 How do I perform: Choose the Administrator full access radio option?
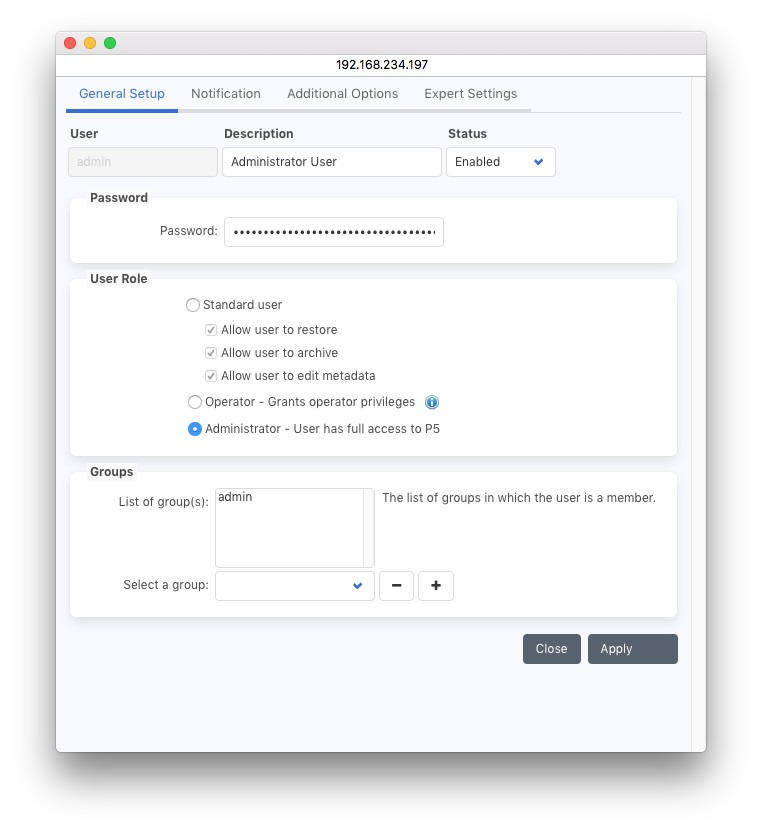pyautogui.click(x=195, y=429)
